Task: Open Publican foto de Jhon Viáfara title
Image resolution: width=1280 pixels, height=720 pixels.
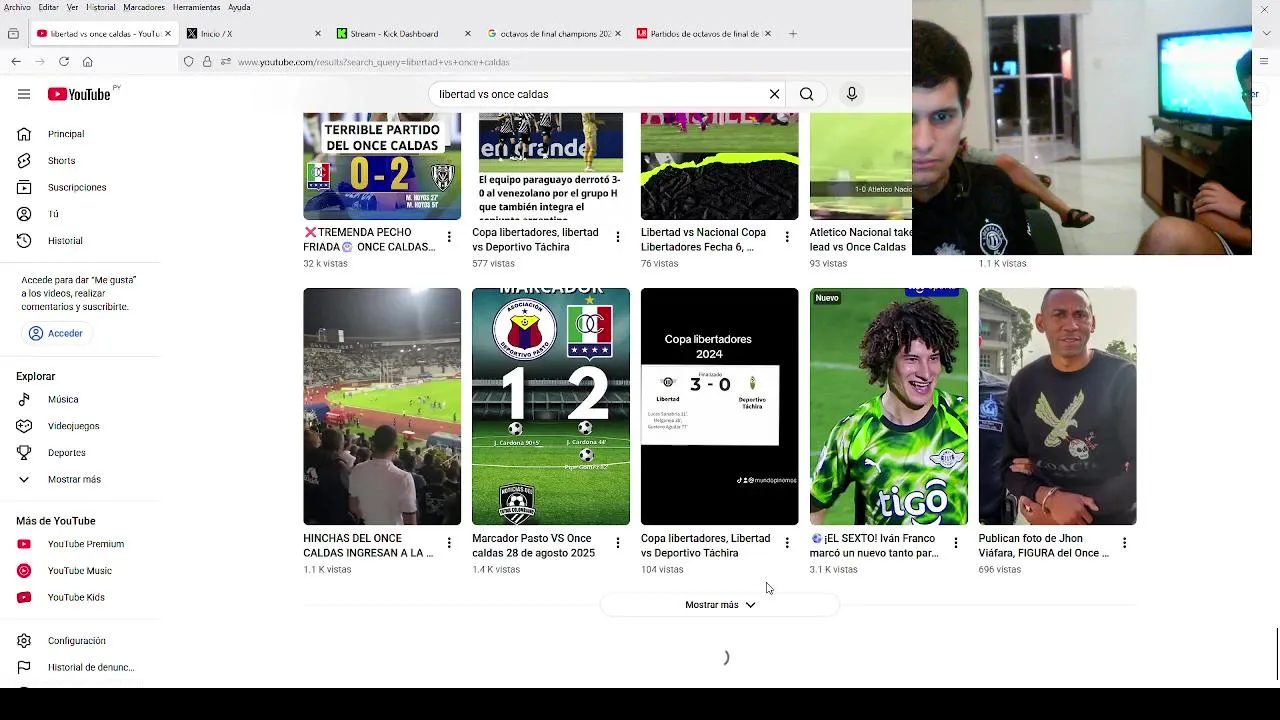Action: [x=1044, y=546]
